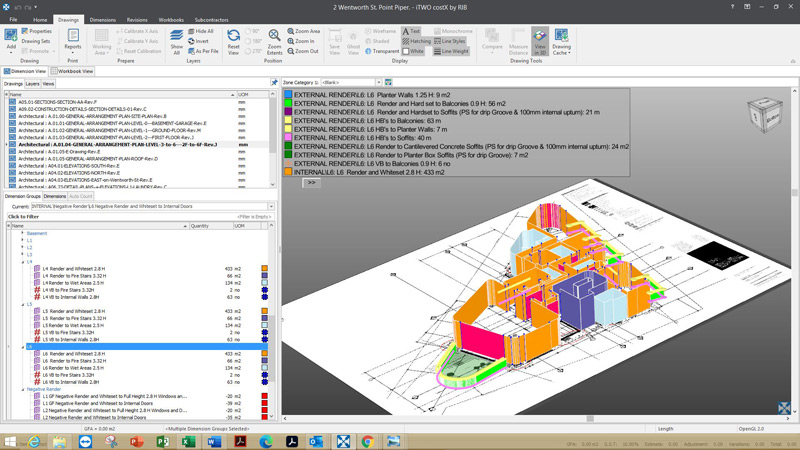Click the Zoom In tool
Image resolution: width=800 pixels, height=450 pixels.
(x=301, y=41)
